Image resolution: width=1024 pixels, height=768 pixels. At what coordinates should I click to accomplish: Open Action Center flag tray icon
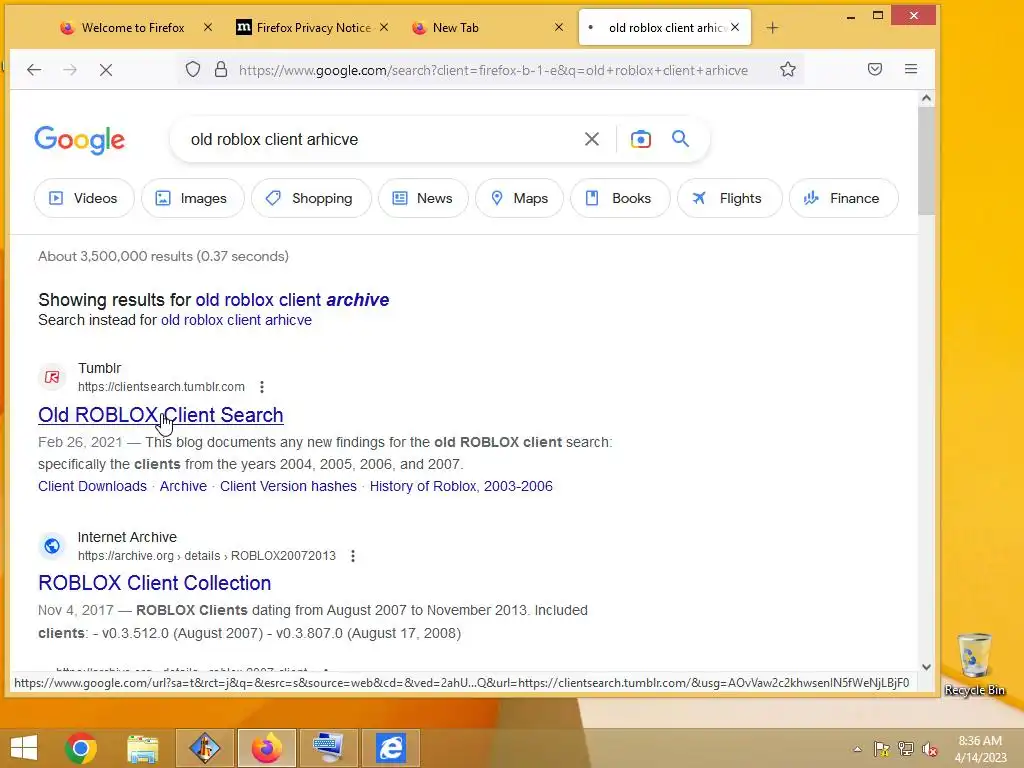(882, 749)
